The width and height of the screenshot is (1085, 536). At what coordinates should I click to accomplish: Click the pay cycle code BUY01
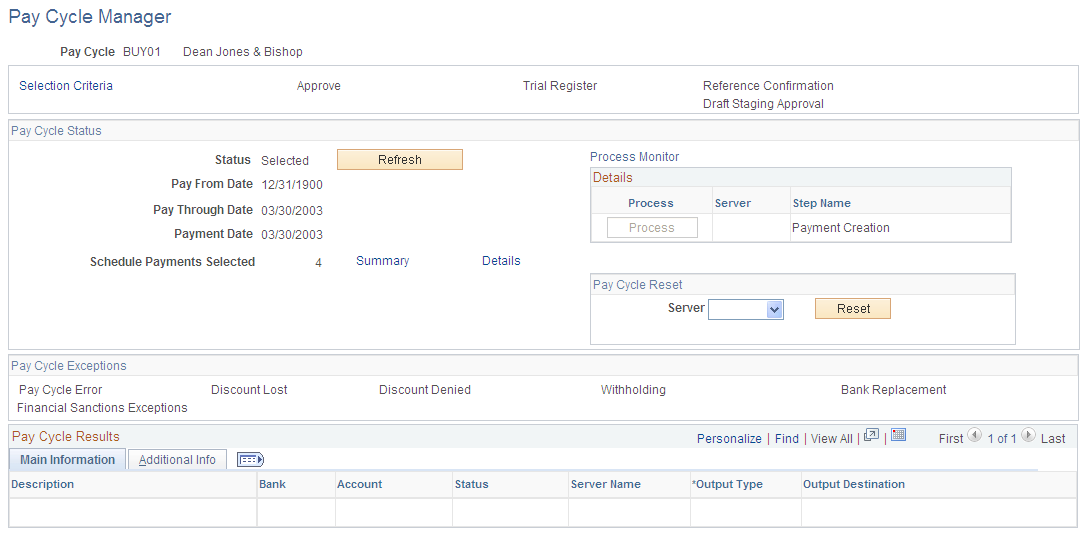tap(142, 52)
